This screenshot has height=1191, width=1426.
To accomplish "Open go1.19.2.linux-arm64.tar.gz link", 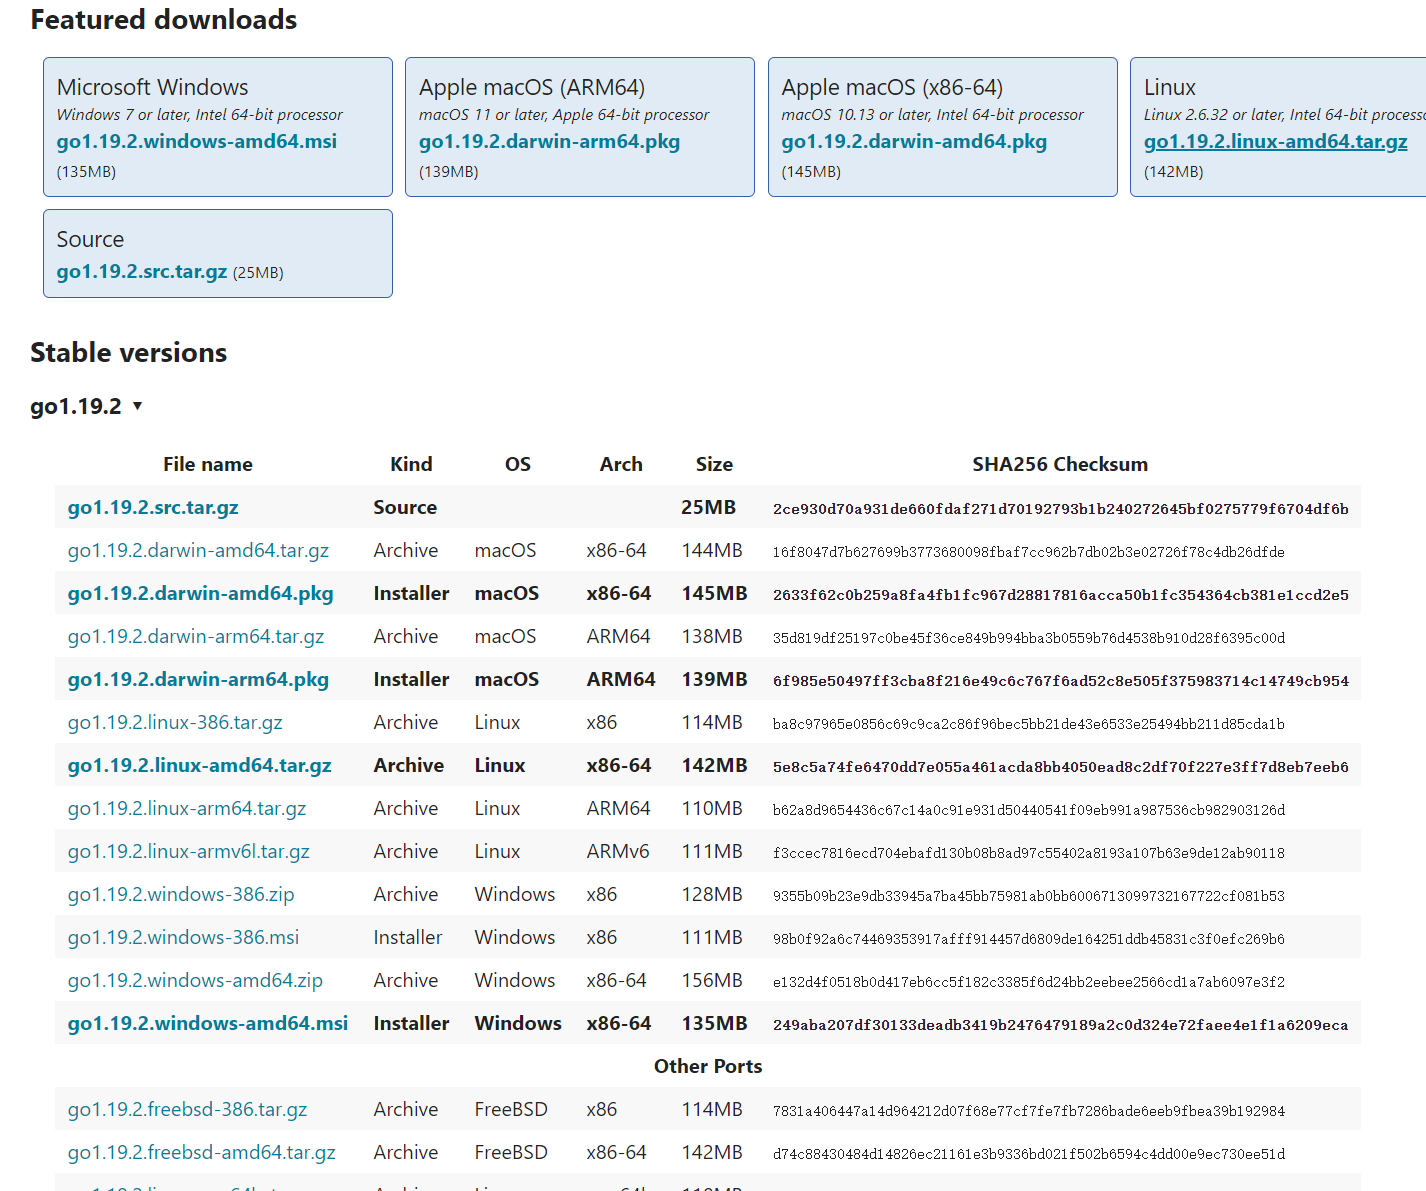I will pyautogui.click(x=187, y=808).
